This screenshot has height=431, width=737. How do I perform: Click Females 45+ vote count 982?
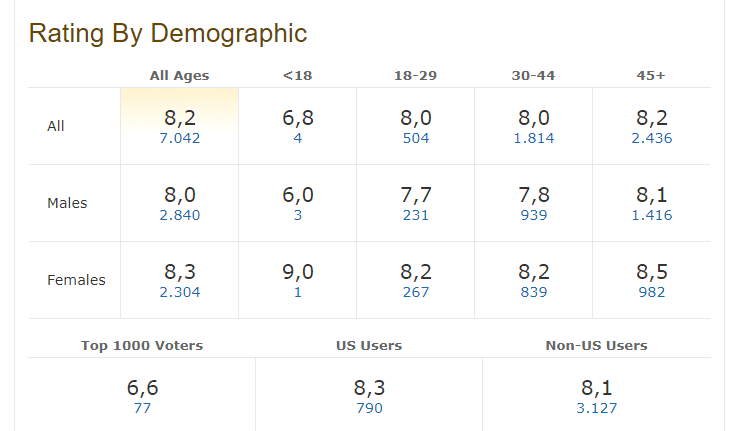pyautogui.click(x=652, y=293)
